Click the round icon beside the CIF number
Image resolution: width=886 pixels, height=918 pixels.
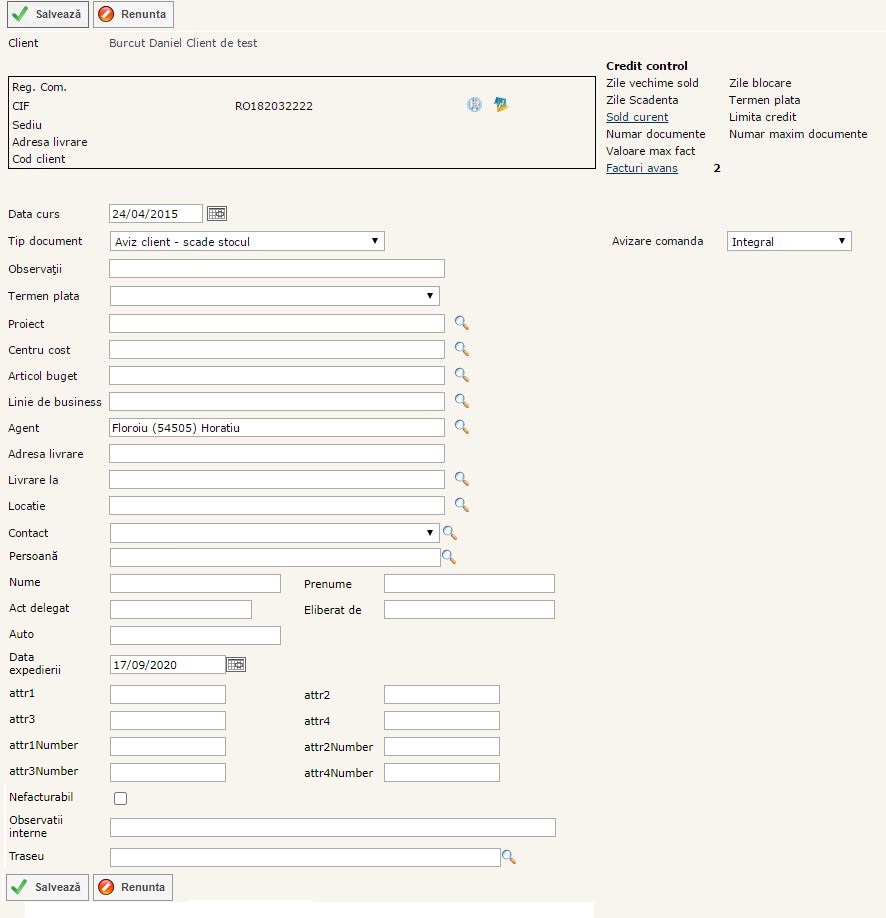[474, 105]
